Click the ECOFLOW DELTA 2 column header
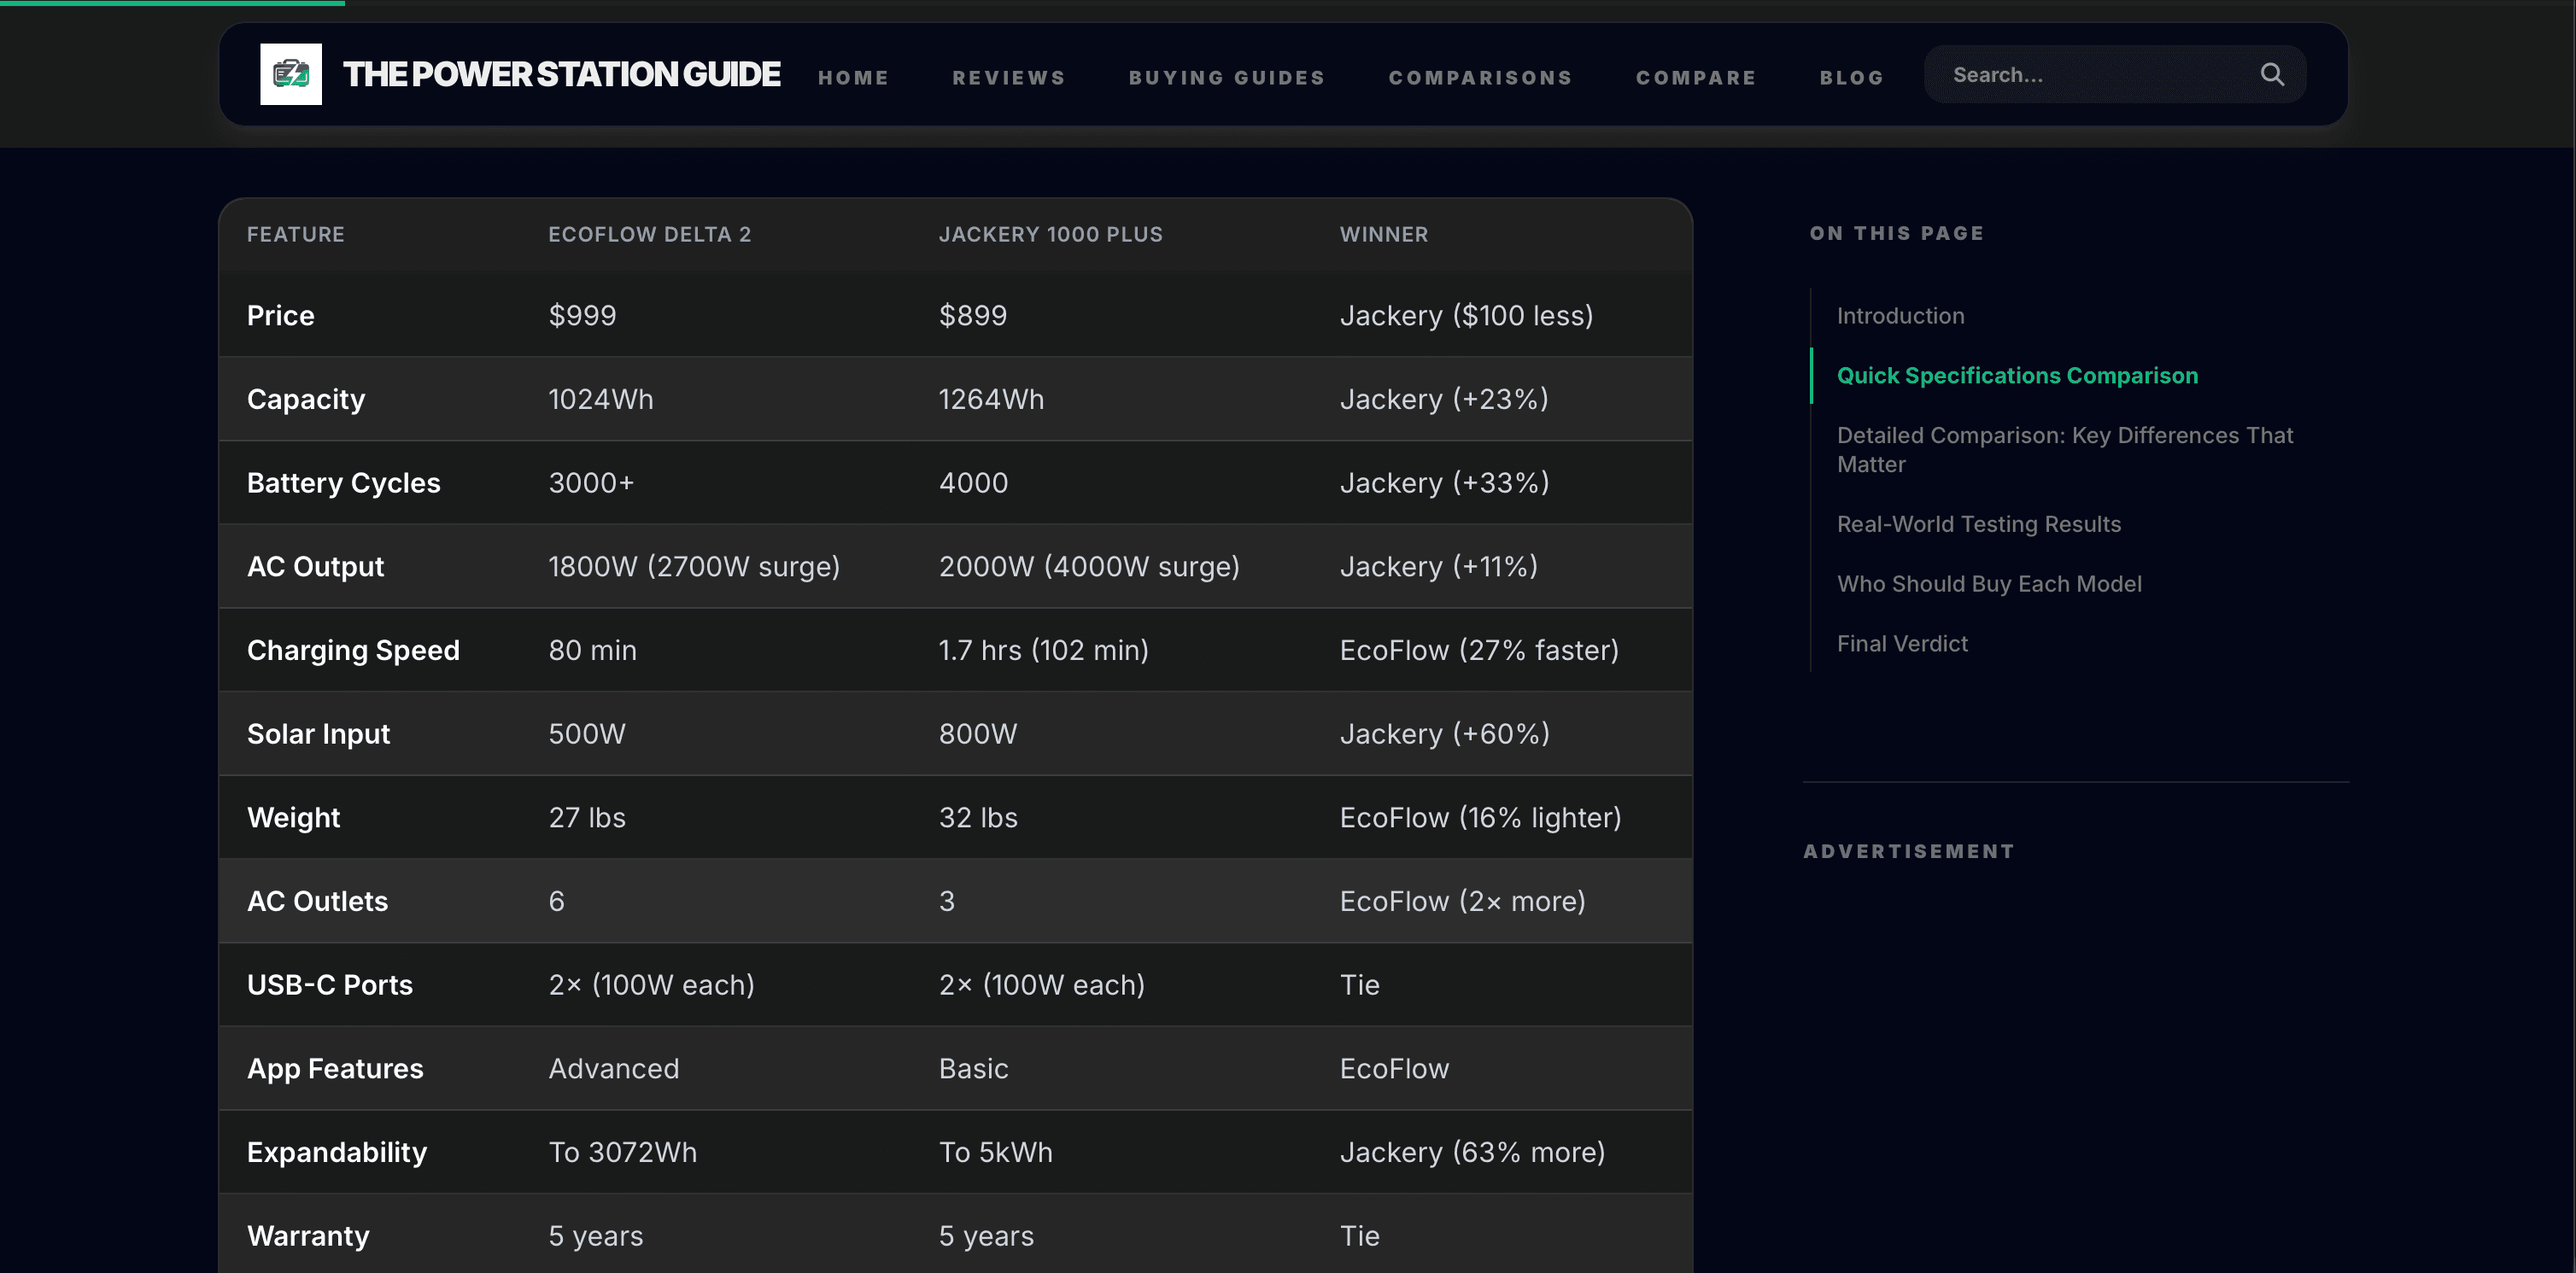The image size is (2576, 1273). [650, 234]
